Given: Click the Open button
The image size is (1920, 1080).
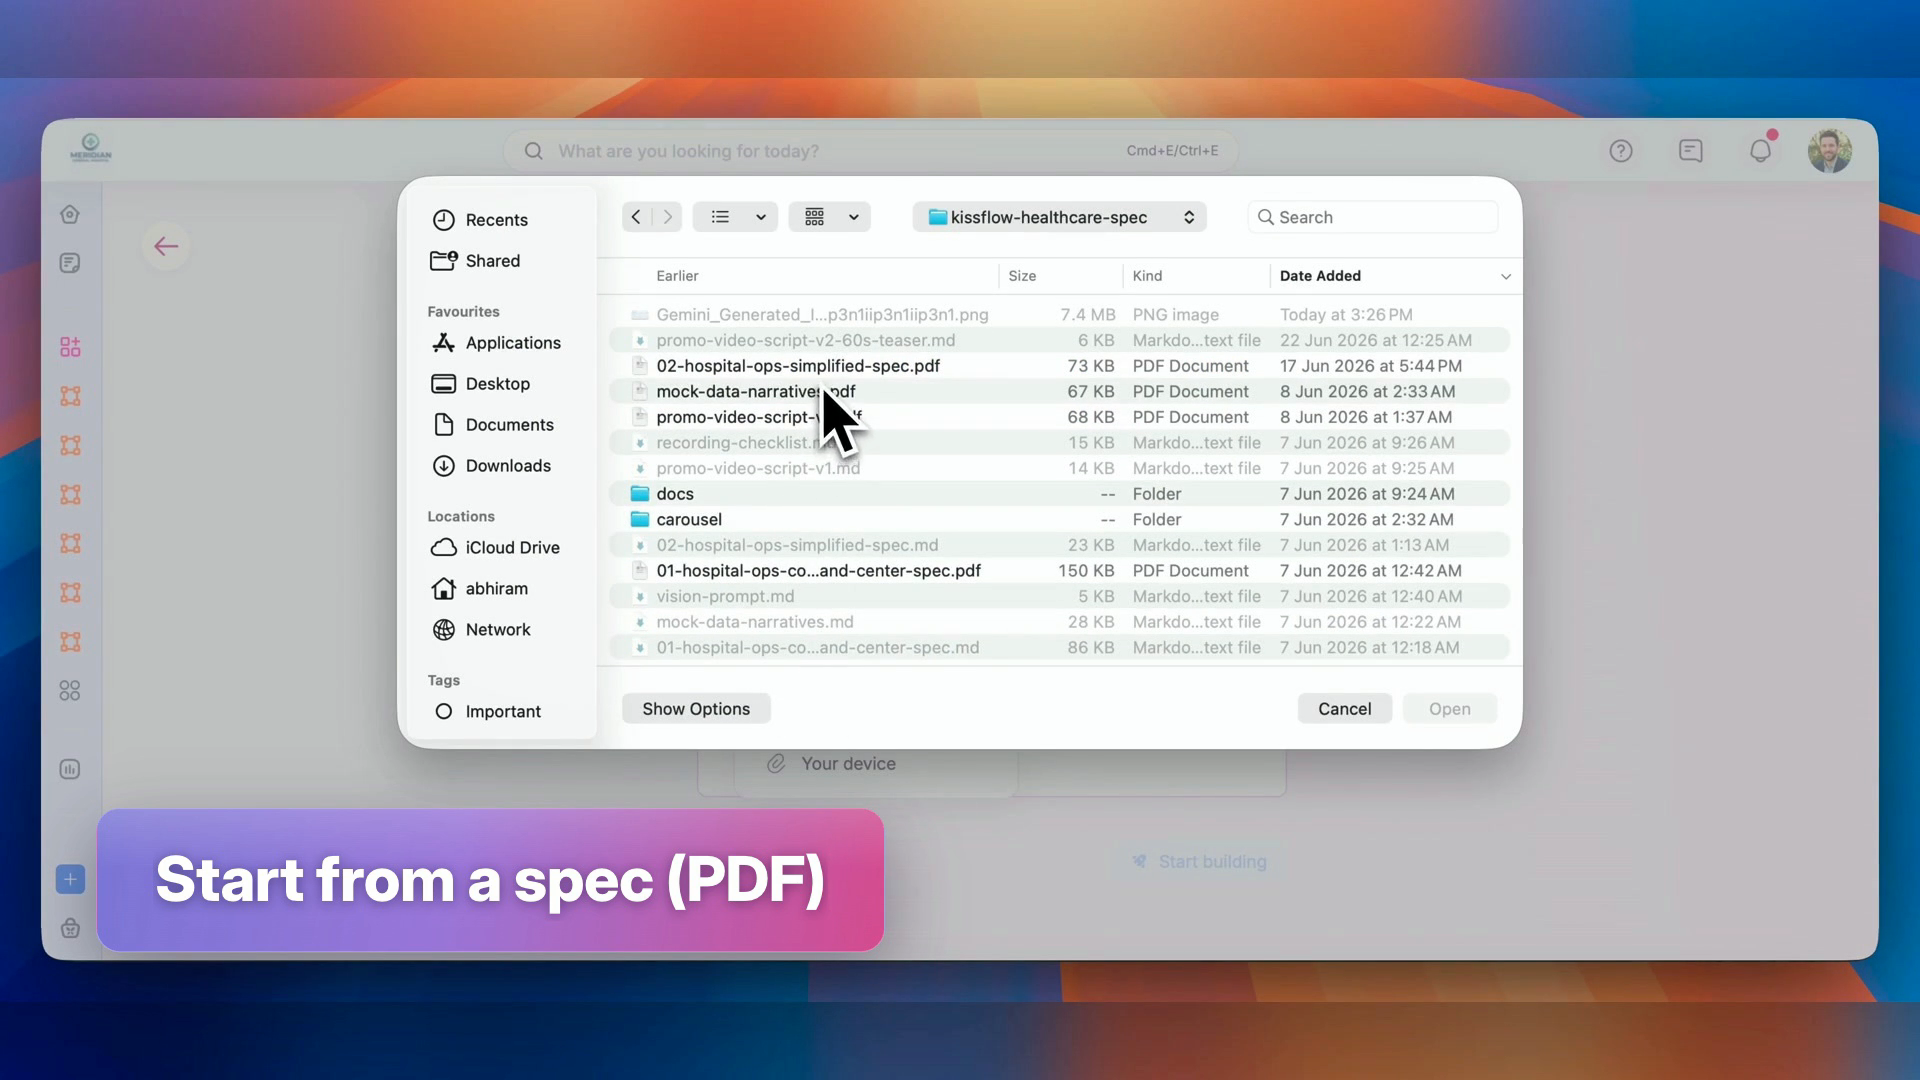Looking at the screenshot, I should (1449, 709).
